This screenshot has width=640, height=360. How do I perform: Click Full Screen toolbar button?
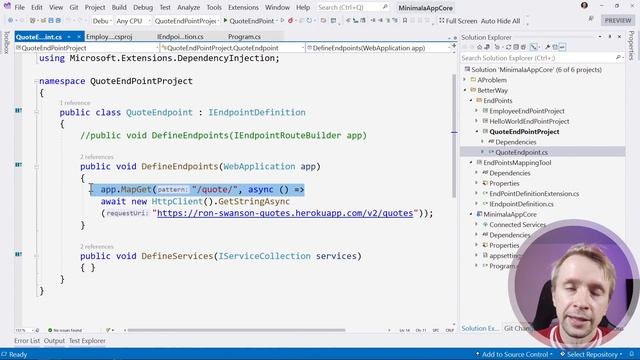coord(458,20)
